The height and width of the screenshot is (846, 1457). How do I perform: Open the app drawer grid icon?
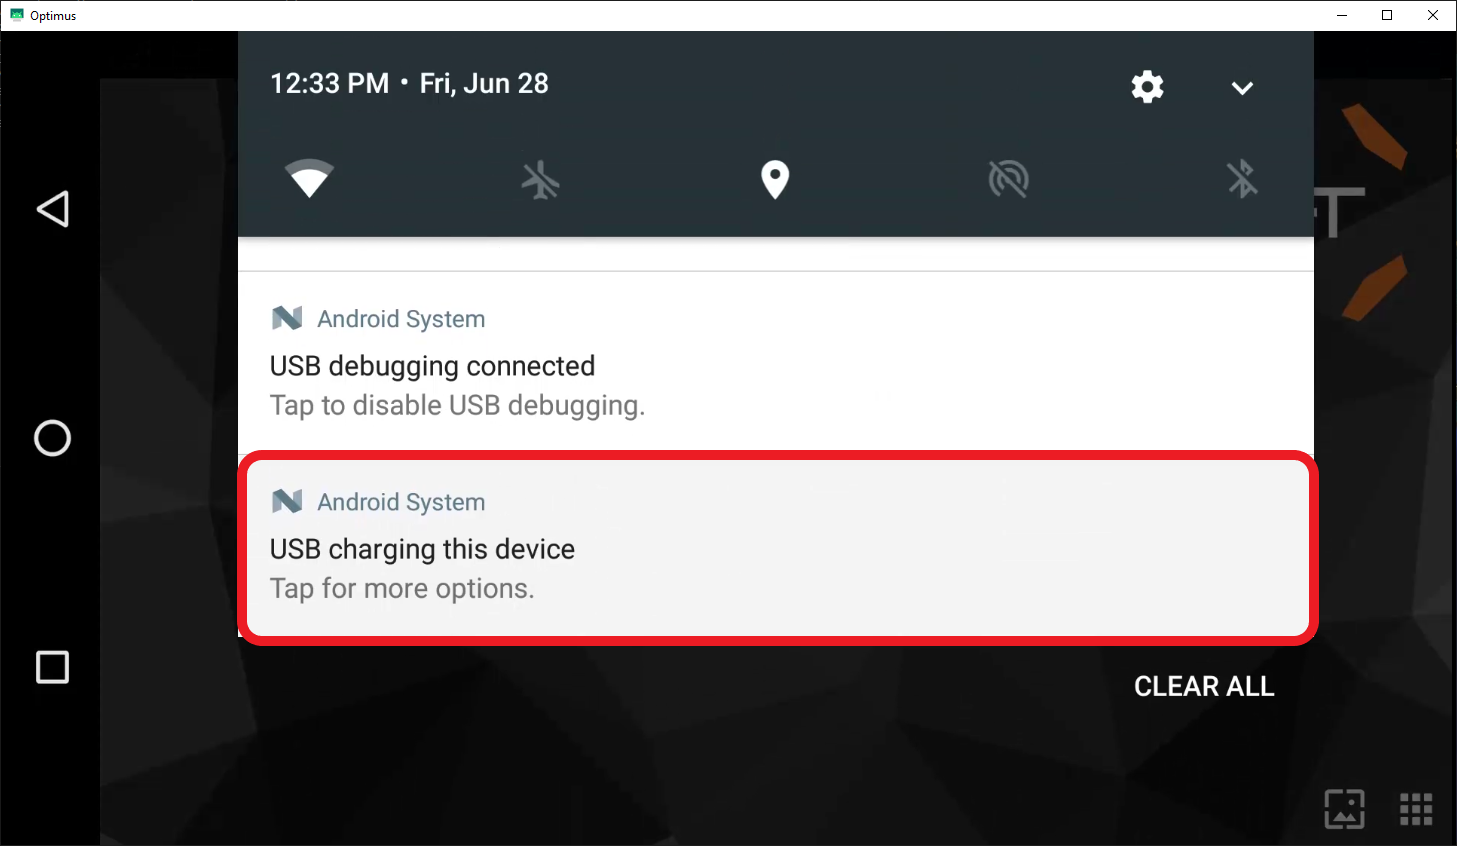(1416, 809)
